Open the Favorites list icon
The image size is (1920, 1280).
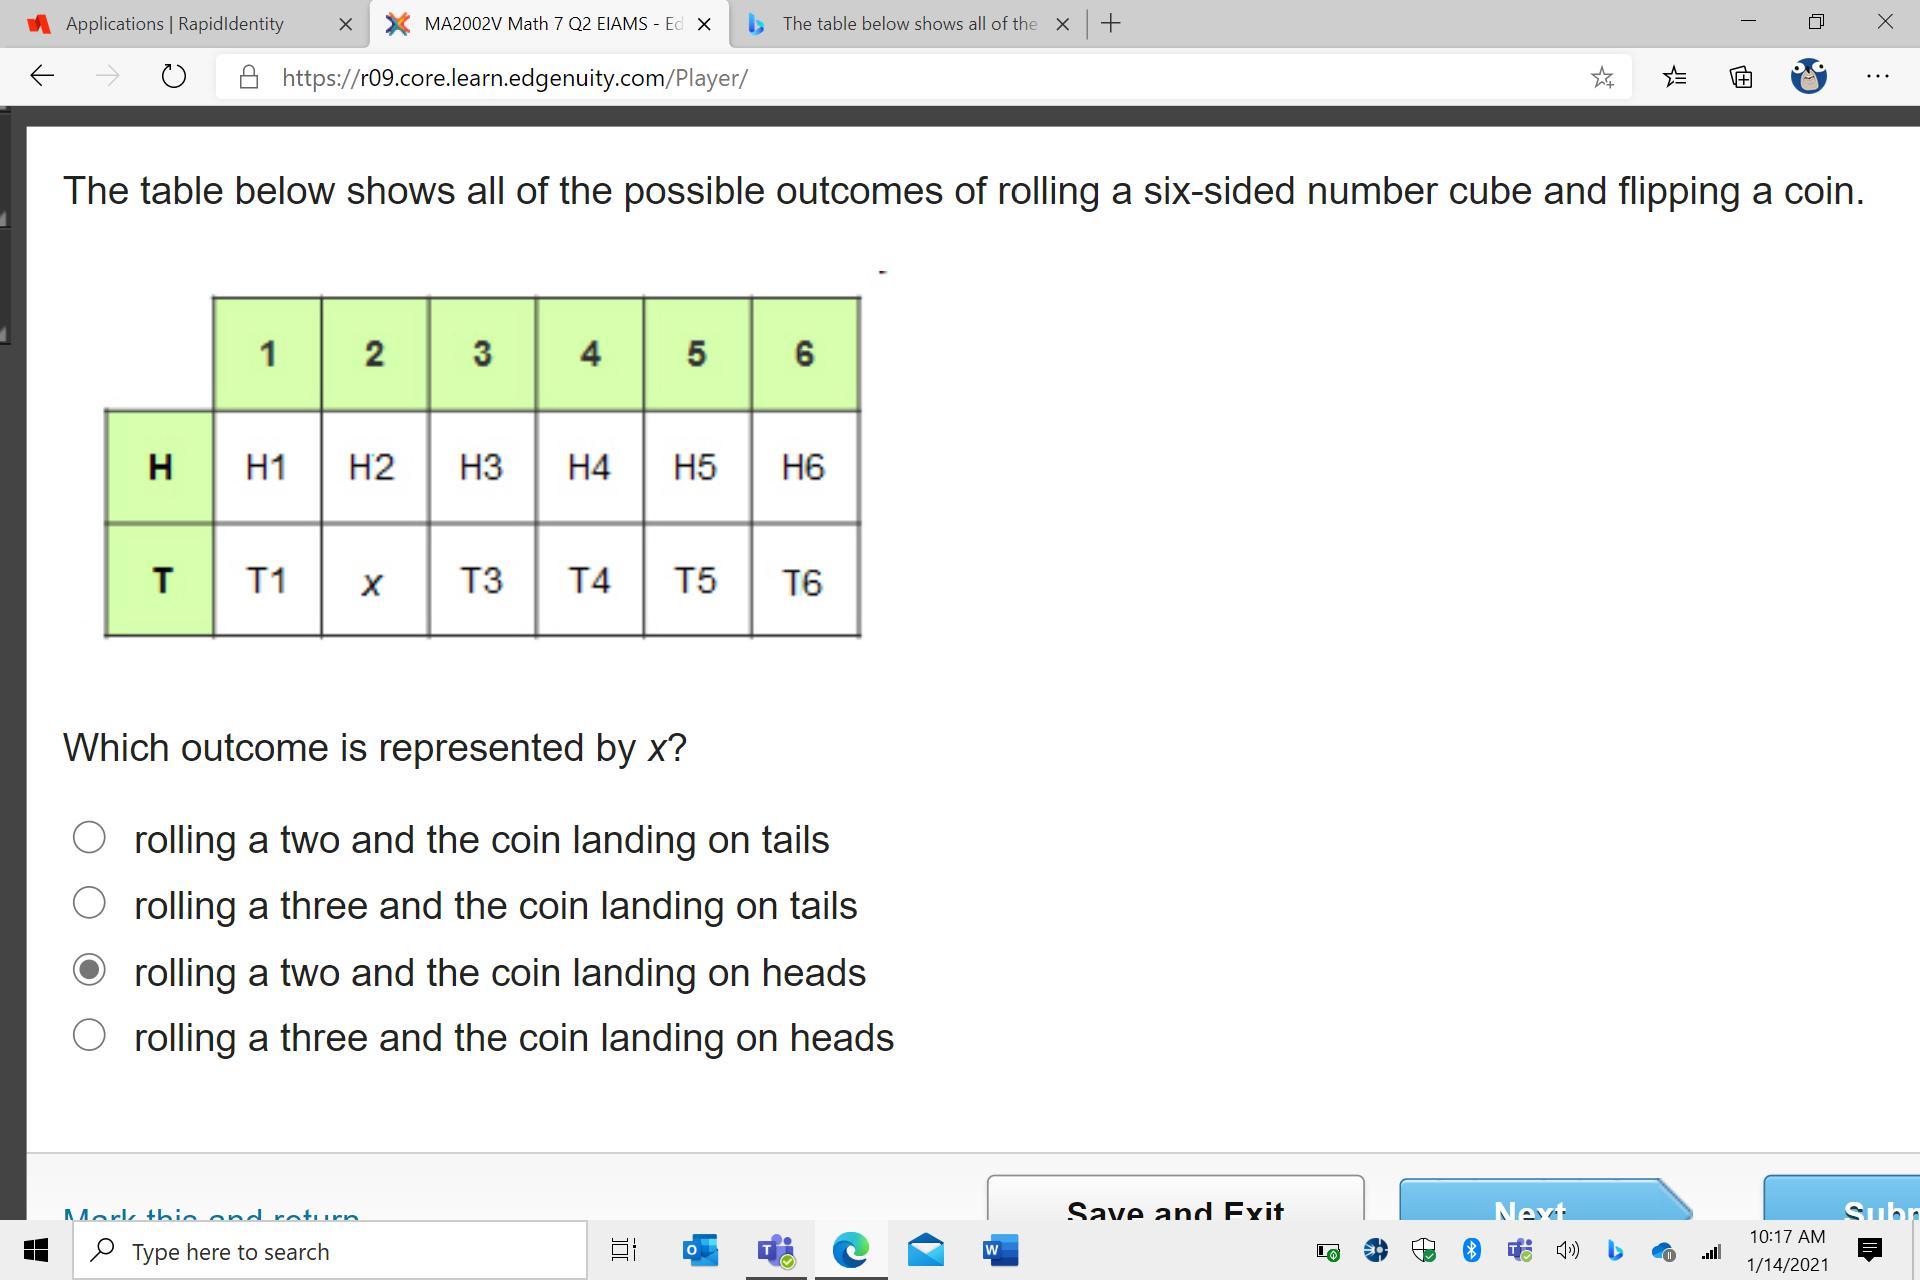1674,77
